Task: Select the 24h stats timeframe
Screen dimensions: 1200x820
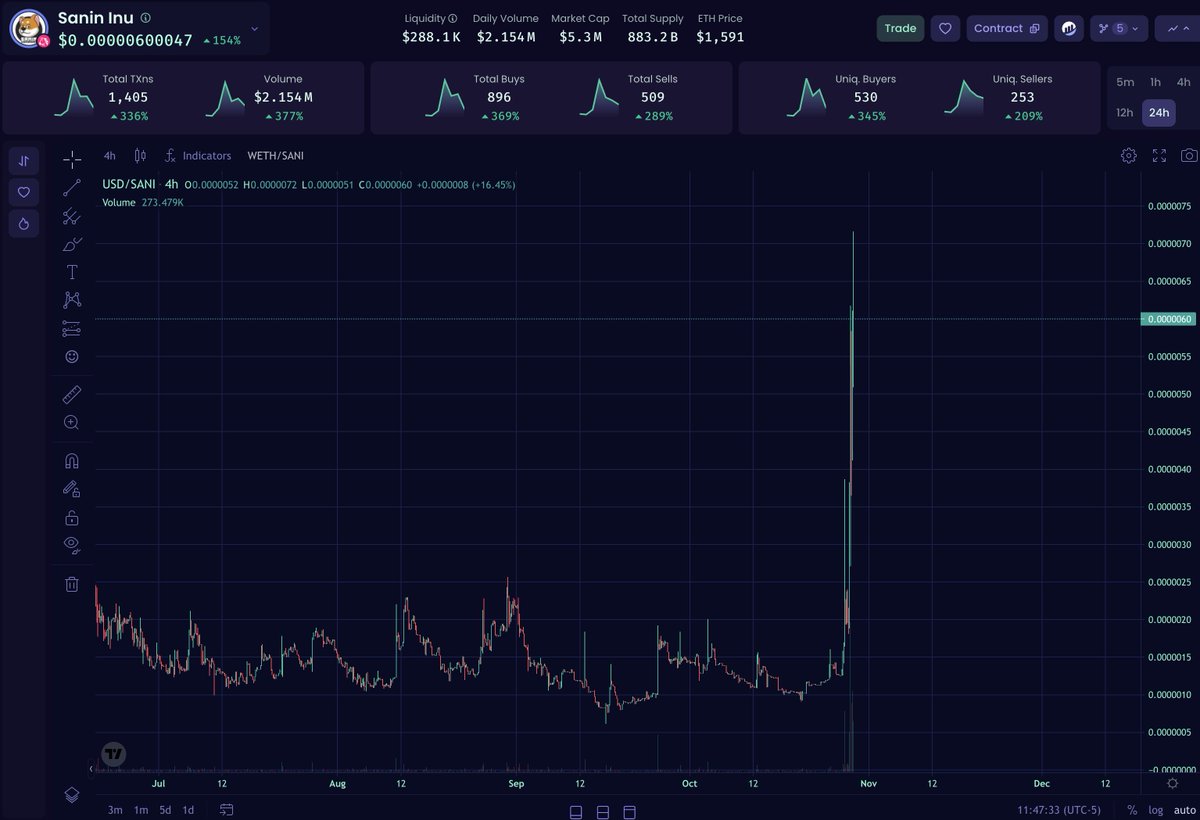Action: (1159, 112)
